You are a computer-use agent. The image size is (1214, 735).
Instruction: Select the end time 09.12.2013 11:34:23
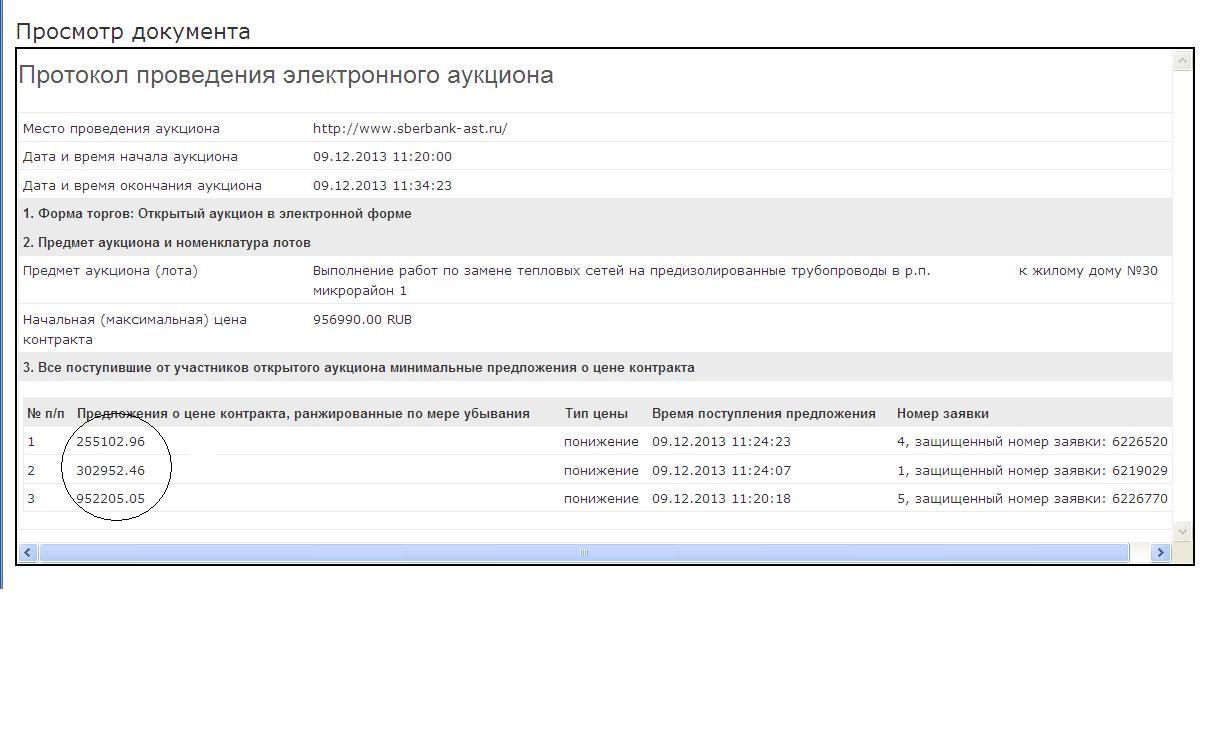tap(382, 185)
